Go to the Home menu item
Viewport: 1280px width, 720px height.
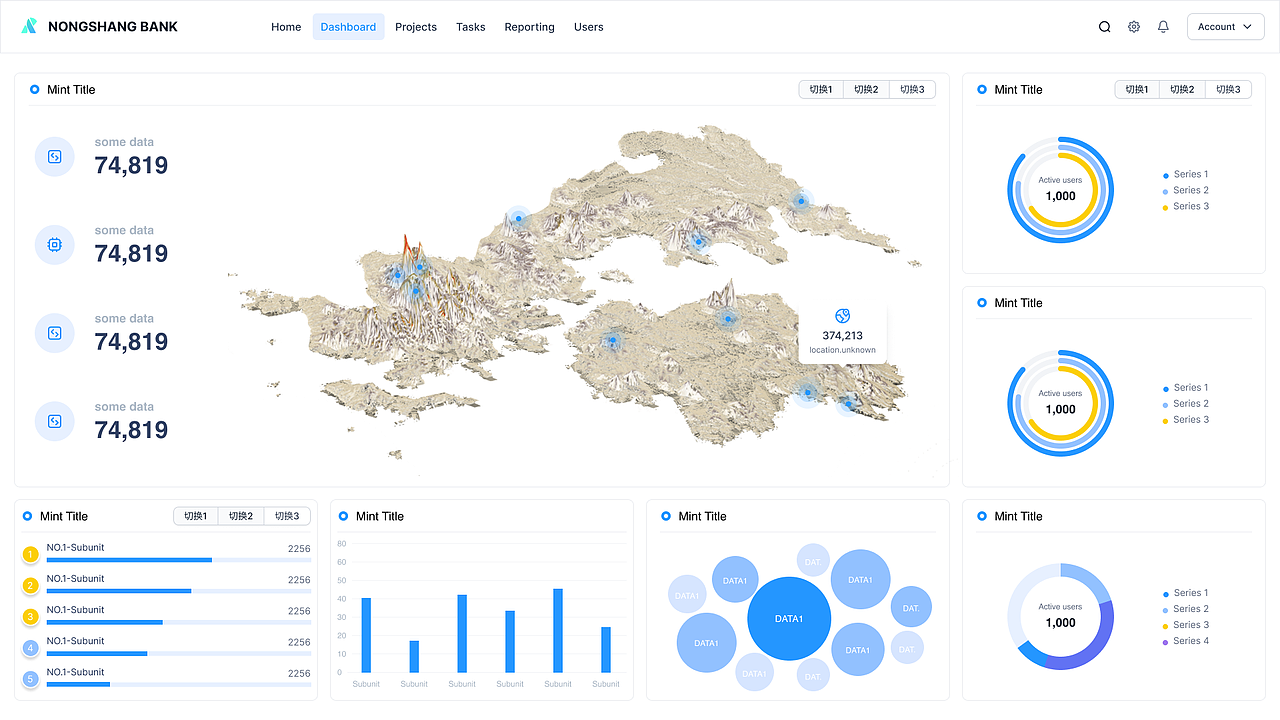pos(286,27)
